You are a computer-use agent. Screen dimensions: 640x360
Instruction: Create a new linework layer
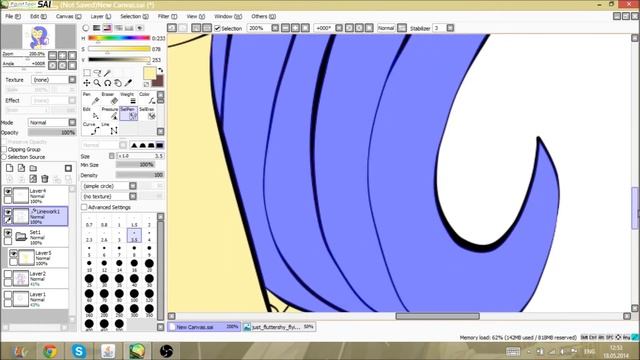(x=21, y=168)
